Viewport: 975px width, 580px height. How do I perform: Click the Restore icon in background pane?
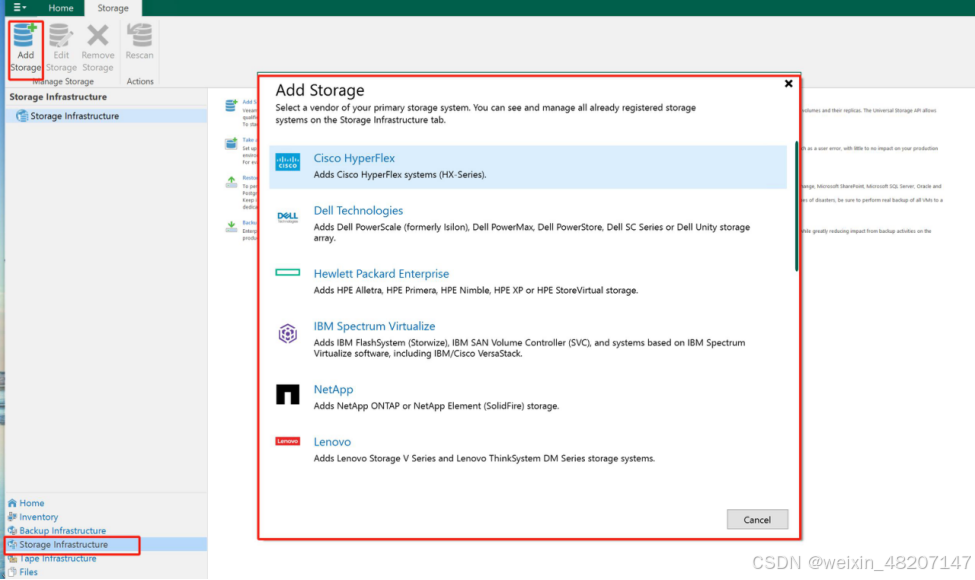pos(231,182)
